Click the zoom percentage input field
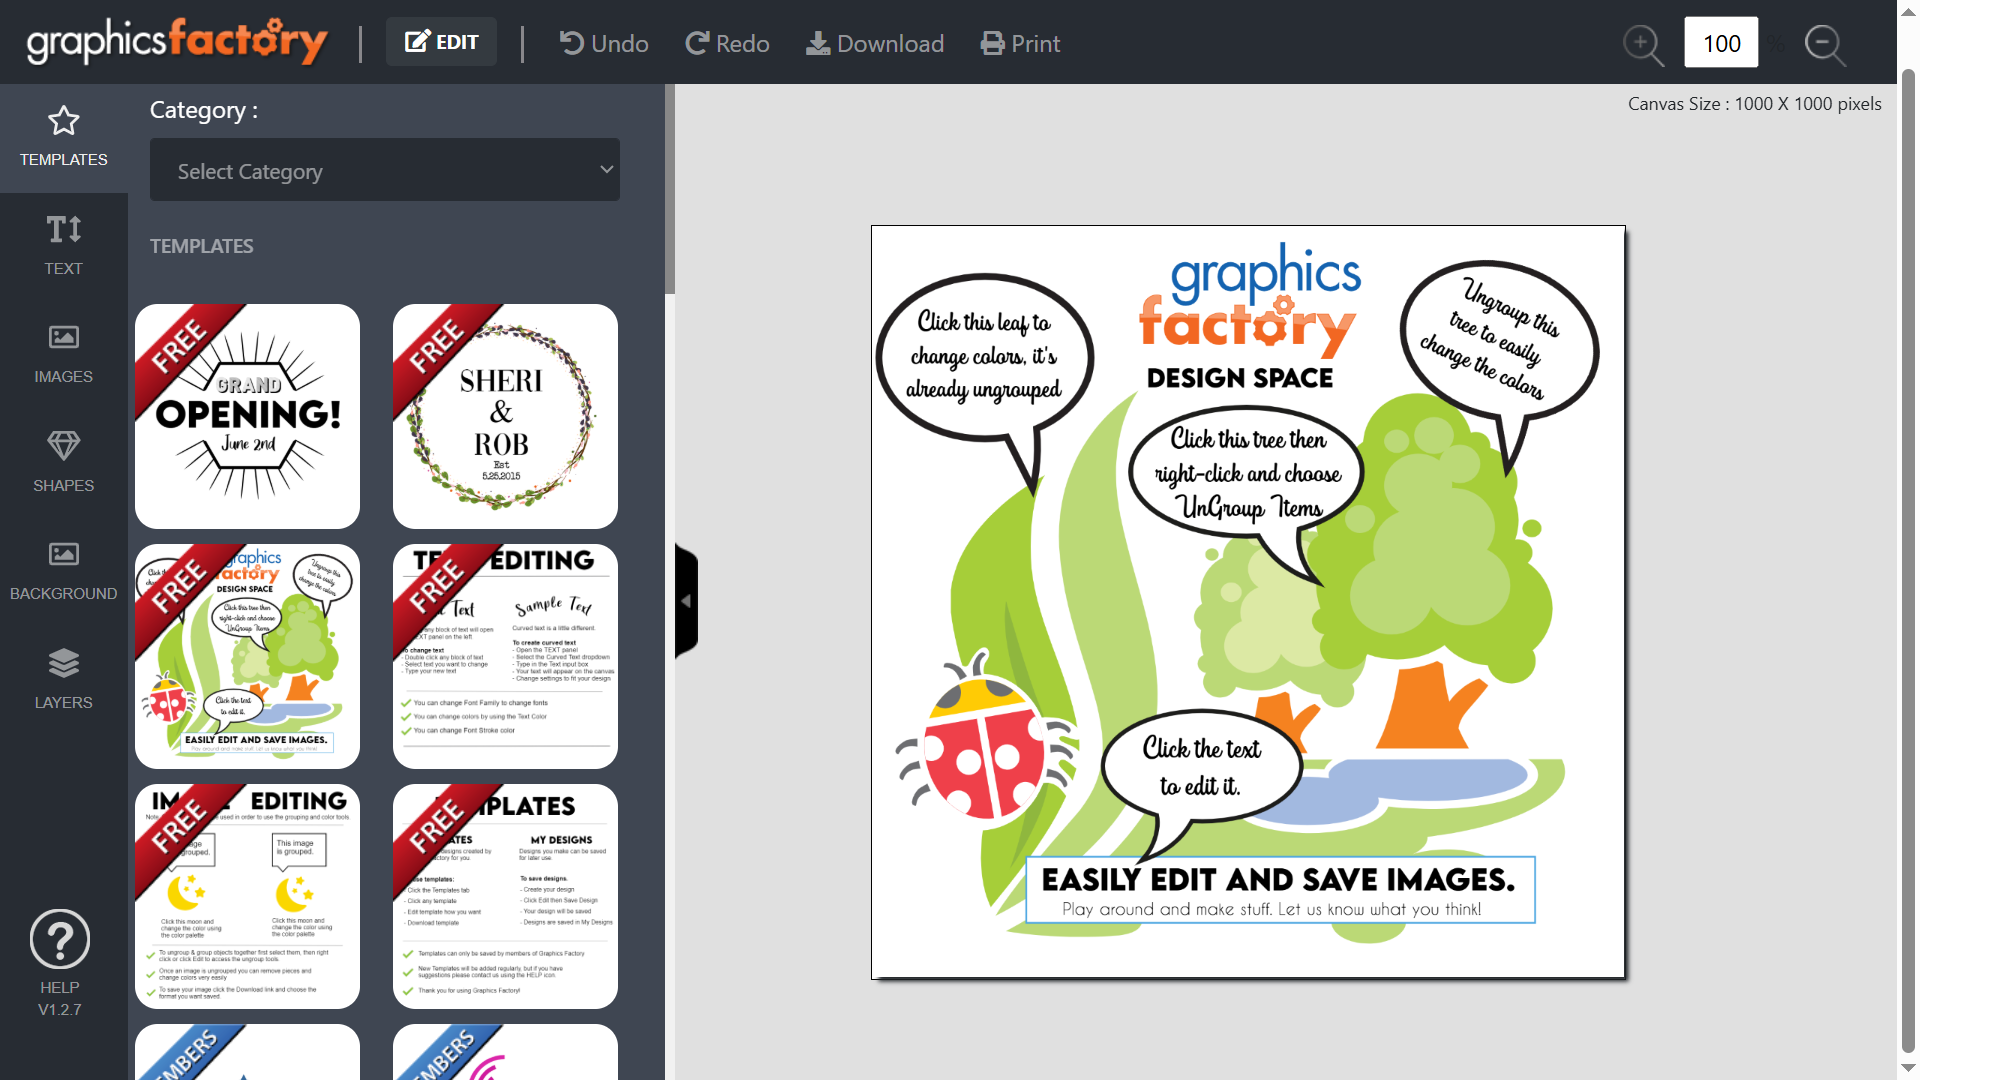The width and height of the screenshot is (2000, 1080). pos(1721,42)
